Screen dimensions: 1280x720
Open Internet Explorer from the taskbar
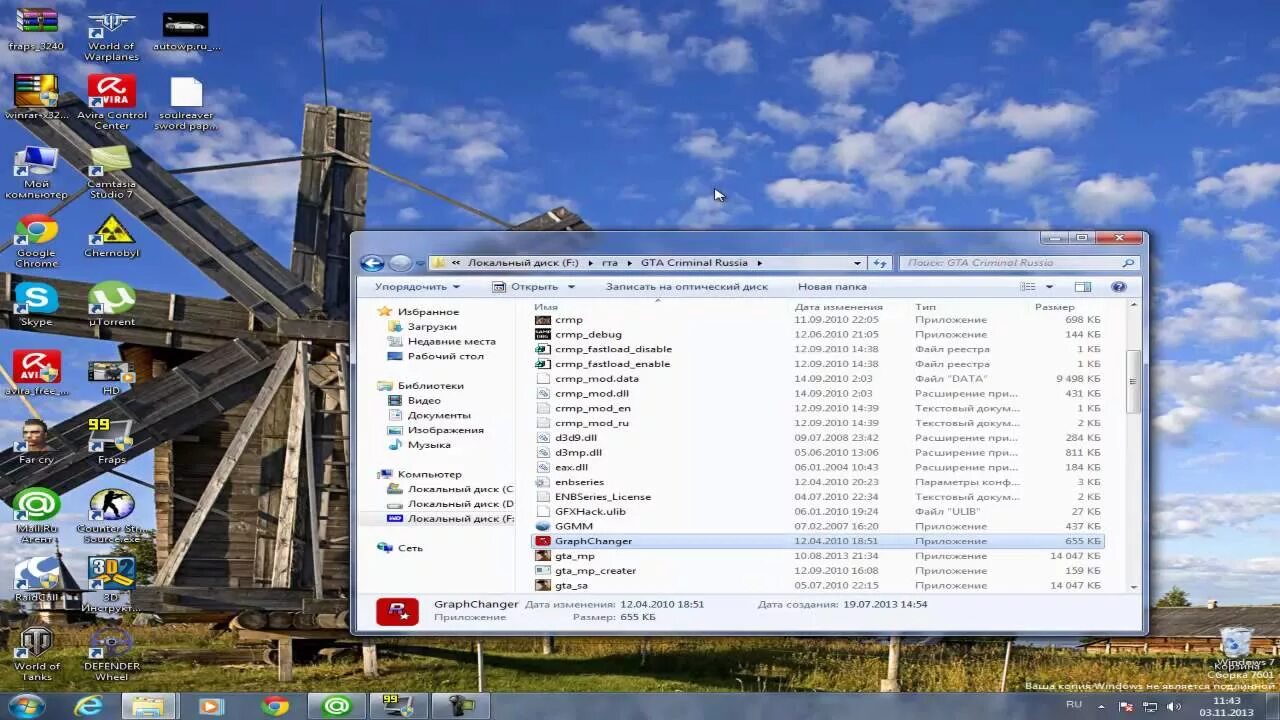(x=88, y=706)
